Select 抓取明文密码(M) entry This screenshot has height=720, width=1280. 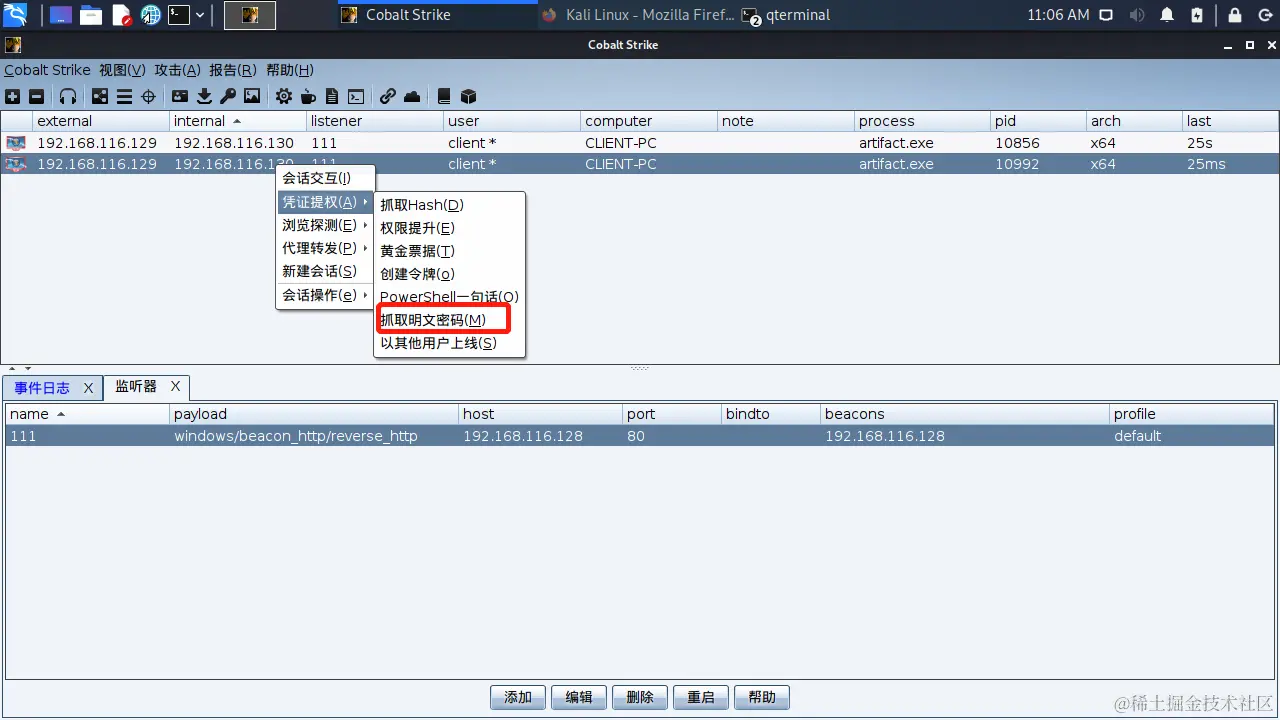pyautogui.click(x=450, y=320)
